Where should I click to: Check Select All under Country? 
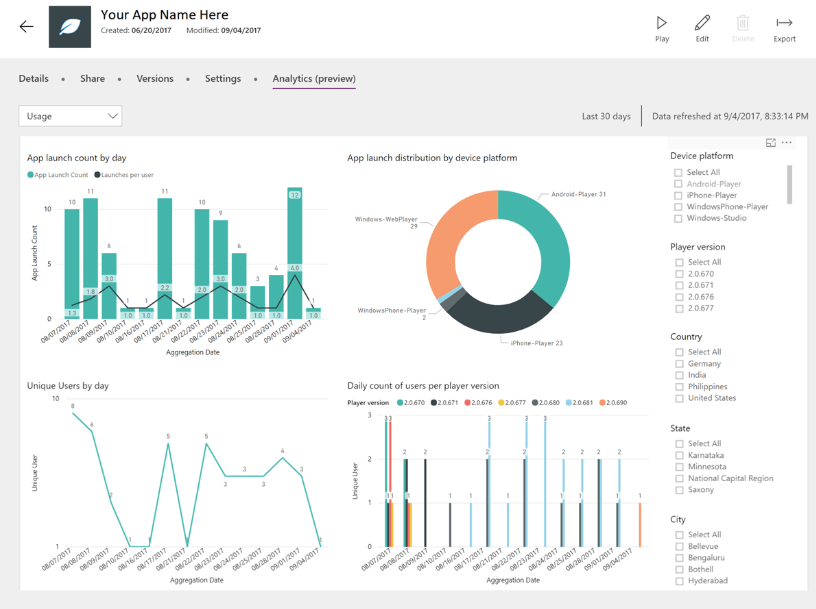click(x=679, y=352)
